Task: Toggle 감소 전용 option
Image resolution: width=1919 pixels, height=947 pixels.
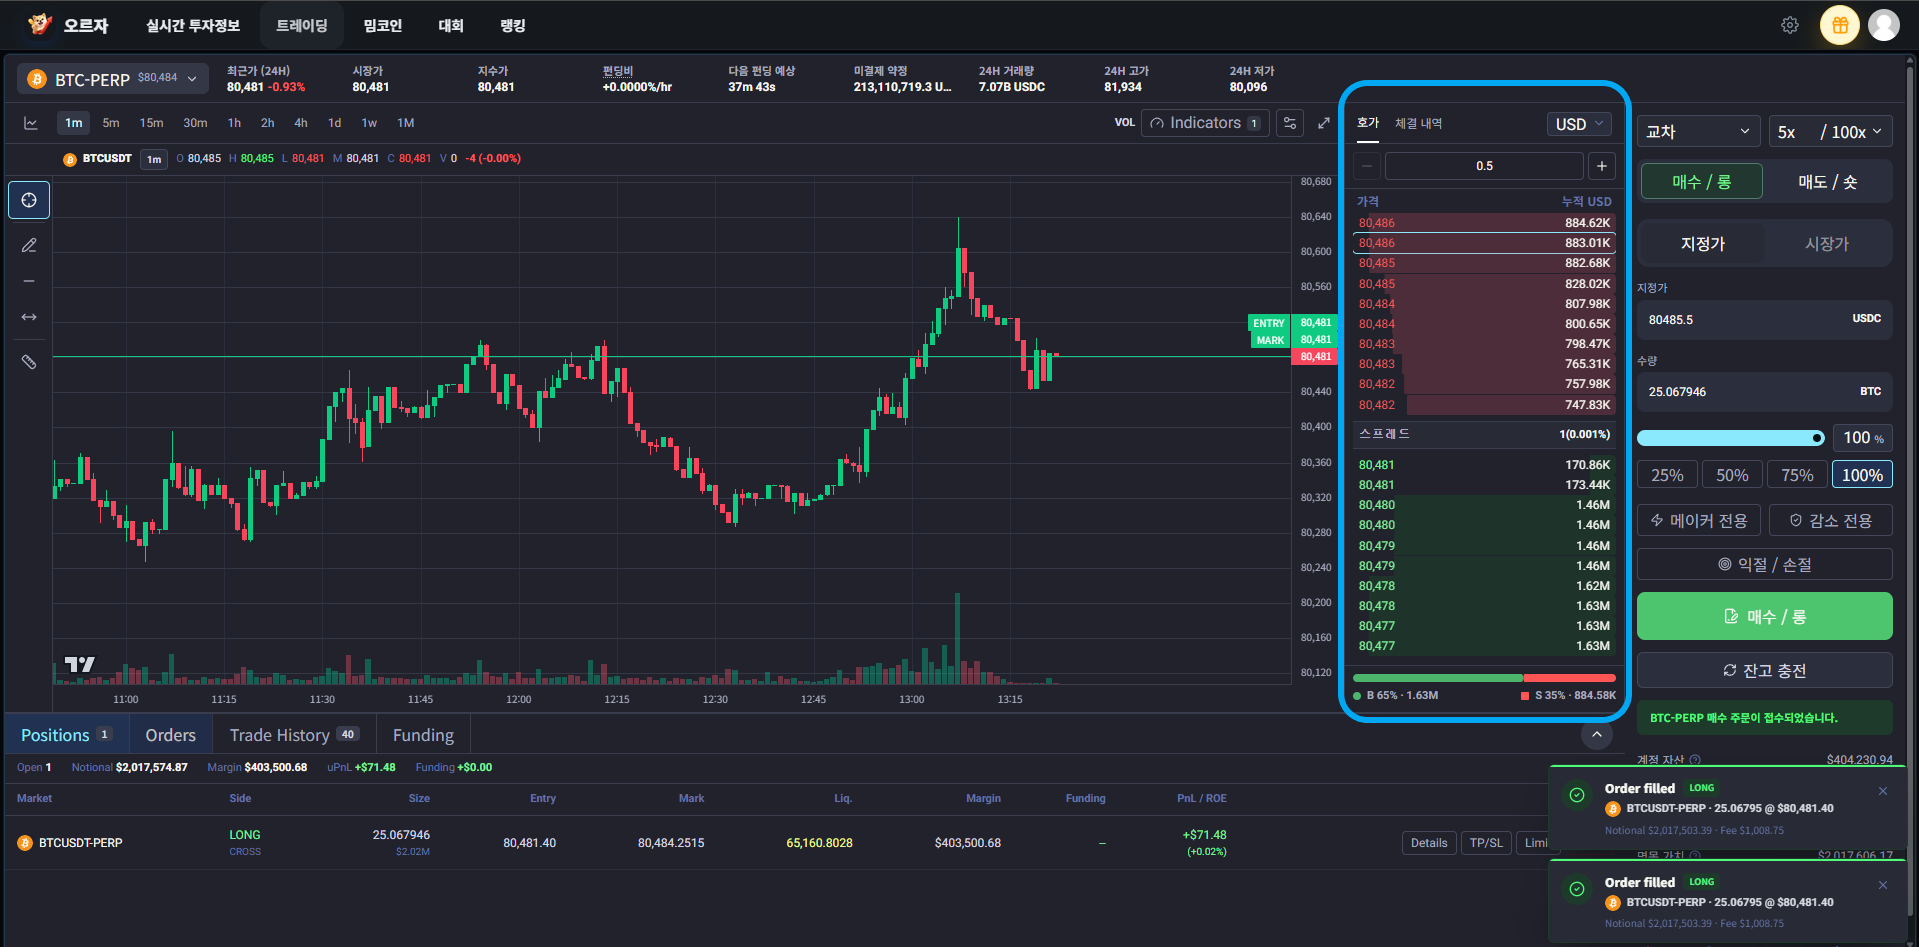Action: [1830, 521]
